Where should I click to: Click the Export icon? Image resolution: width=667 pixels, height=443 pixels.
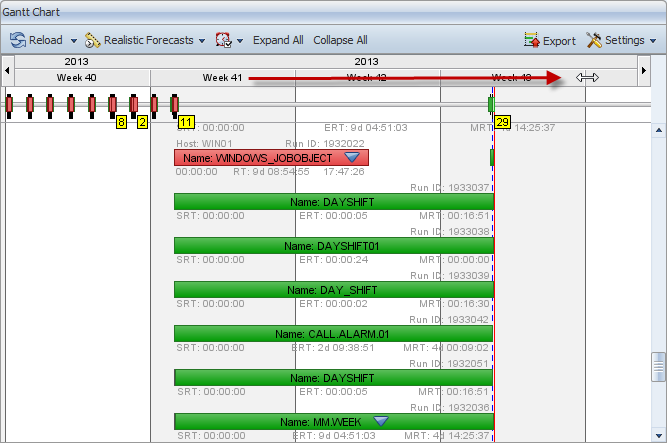click(x=531, y=41)
